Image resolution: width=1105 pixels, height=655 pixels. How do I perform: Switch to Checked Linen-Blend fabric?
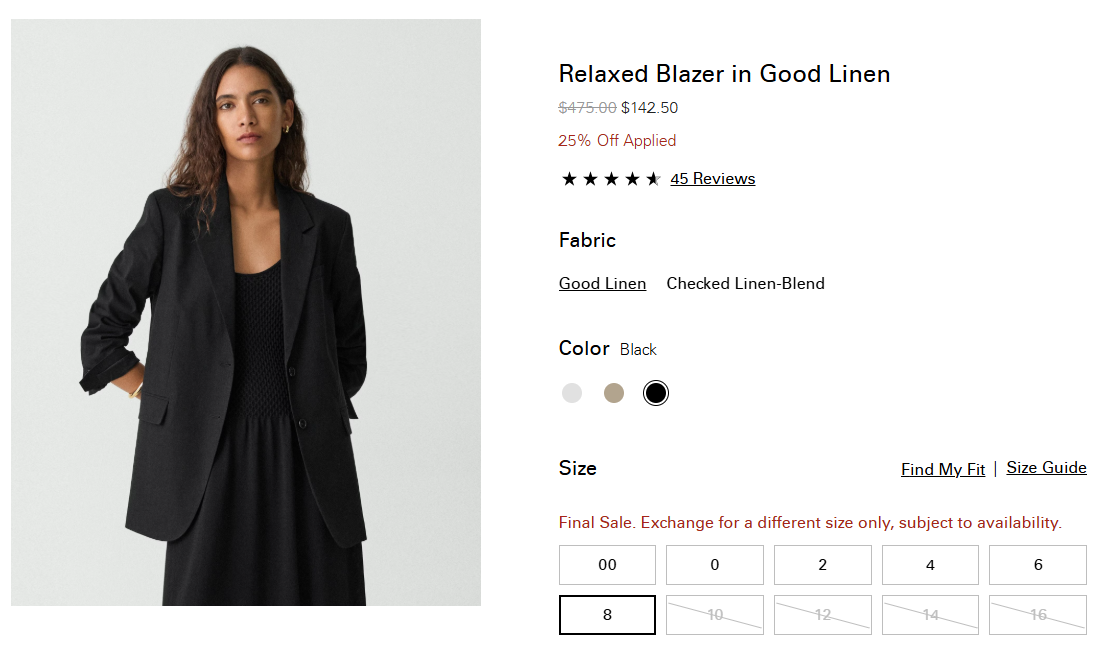(x=746, y=283)
